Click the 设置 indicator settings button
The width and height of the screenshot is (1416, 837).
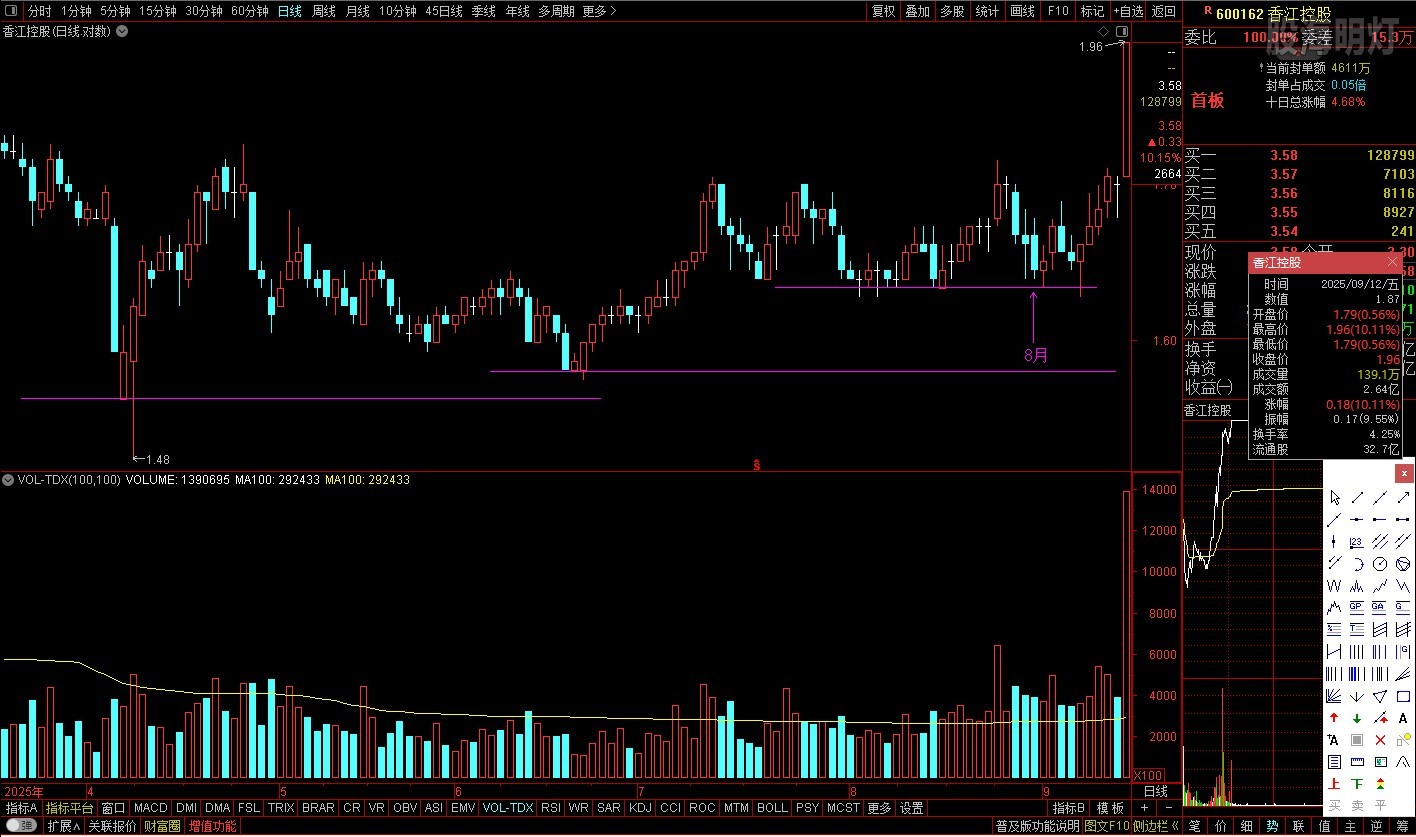(911, 808)
